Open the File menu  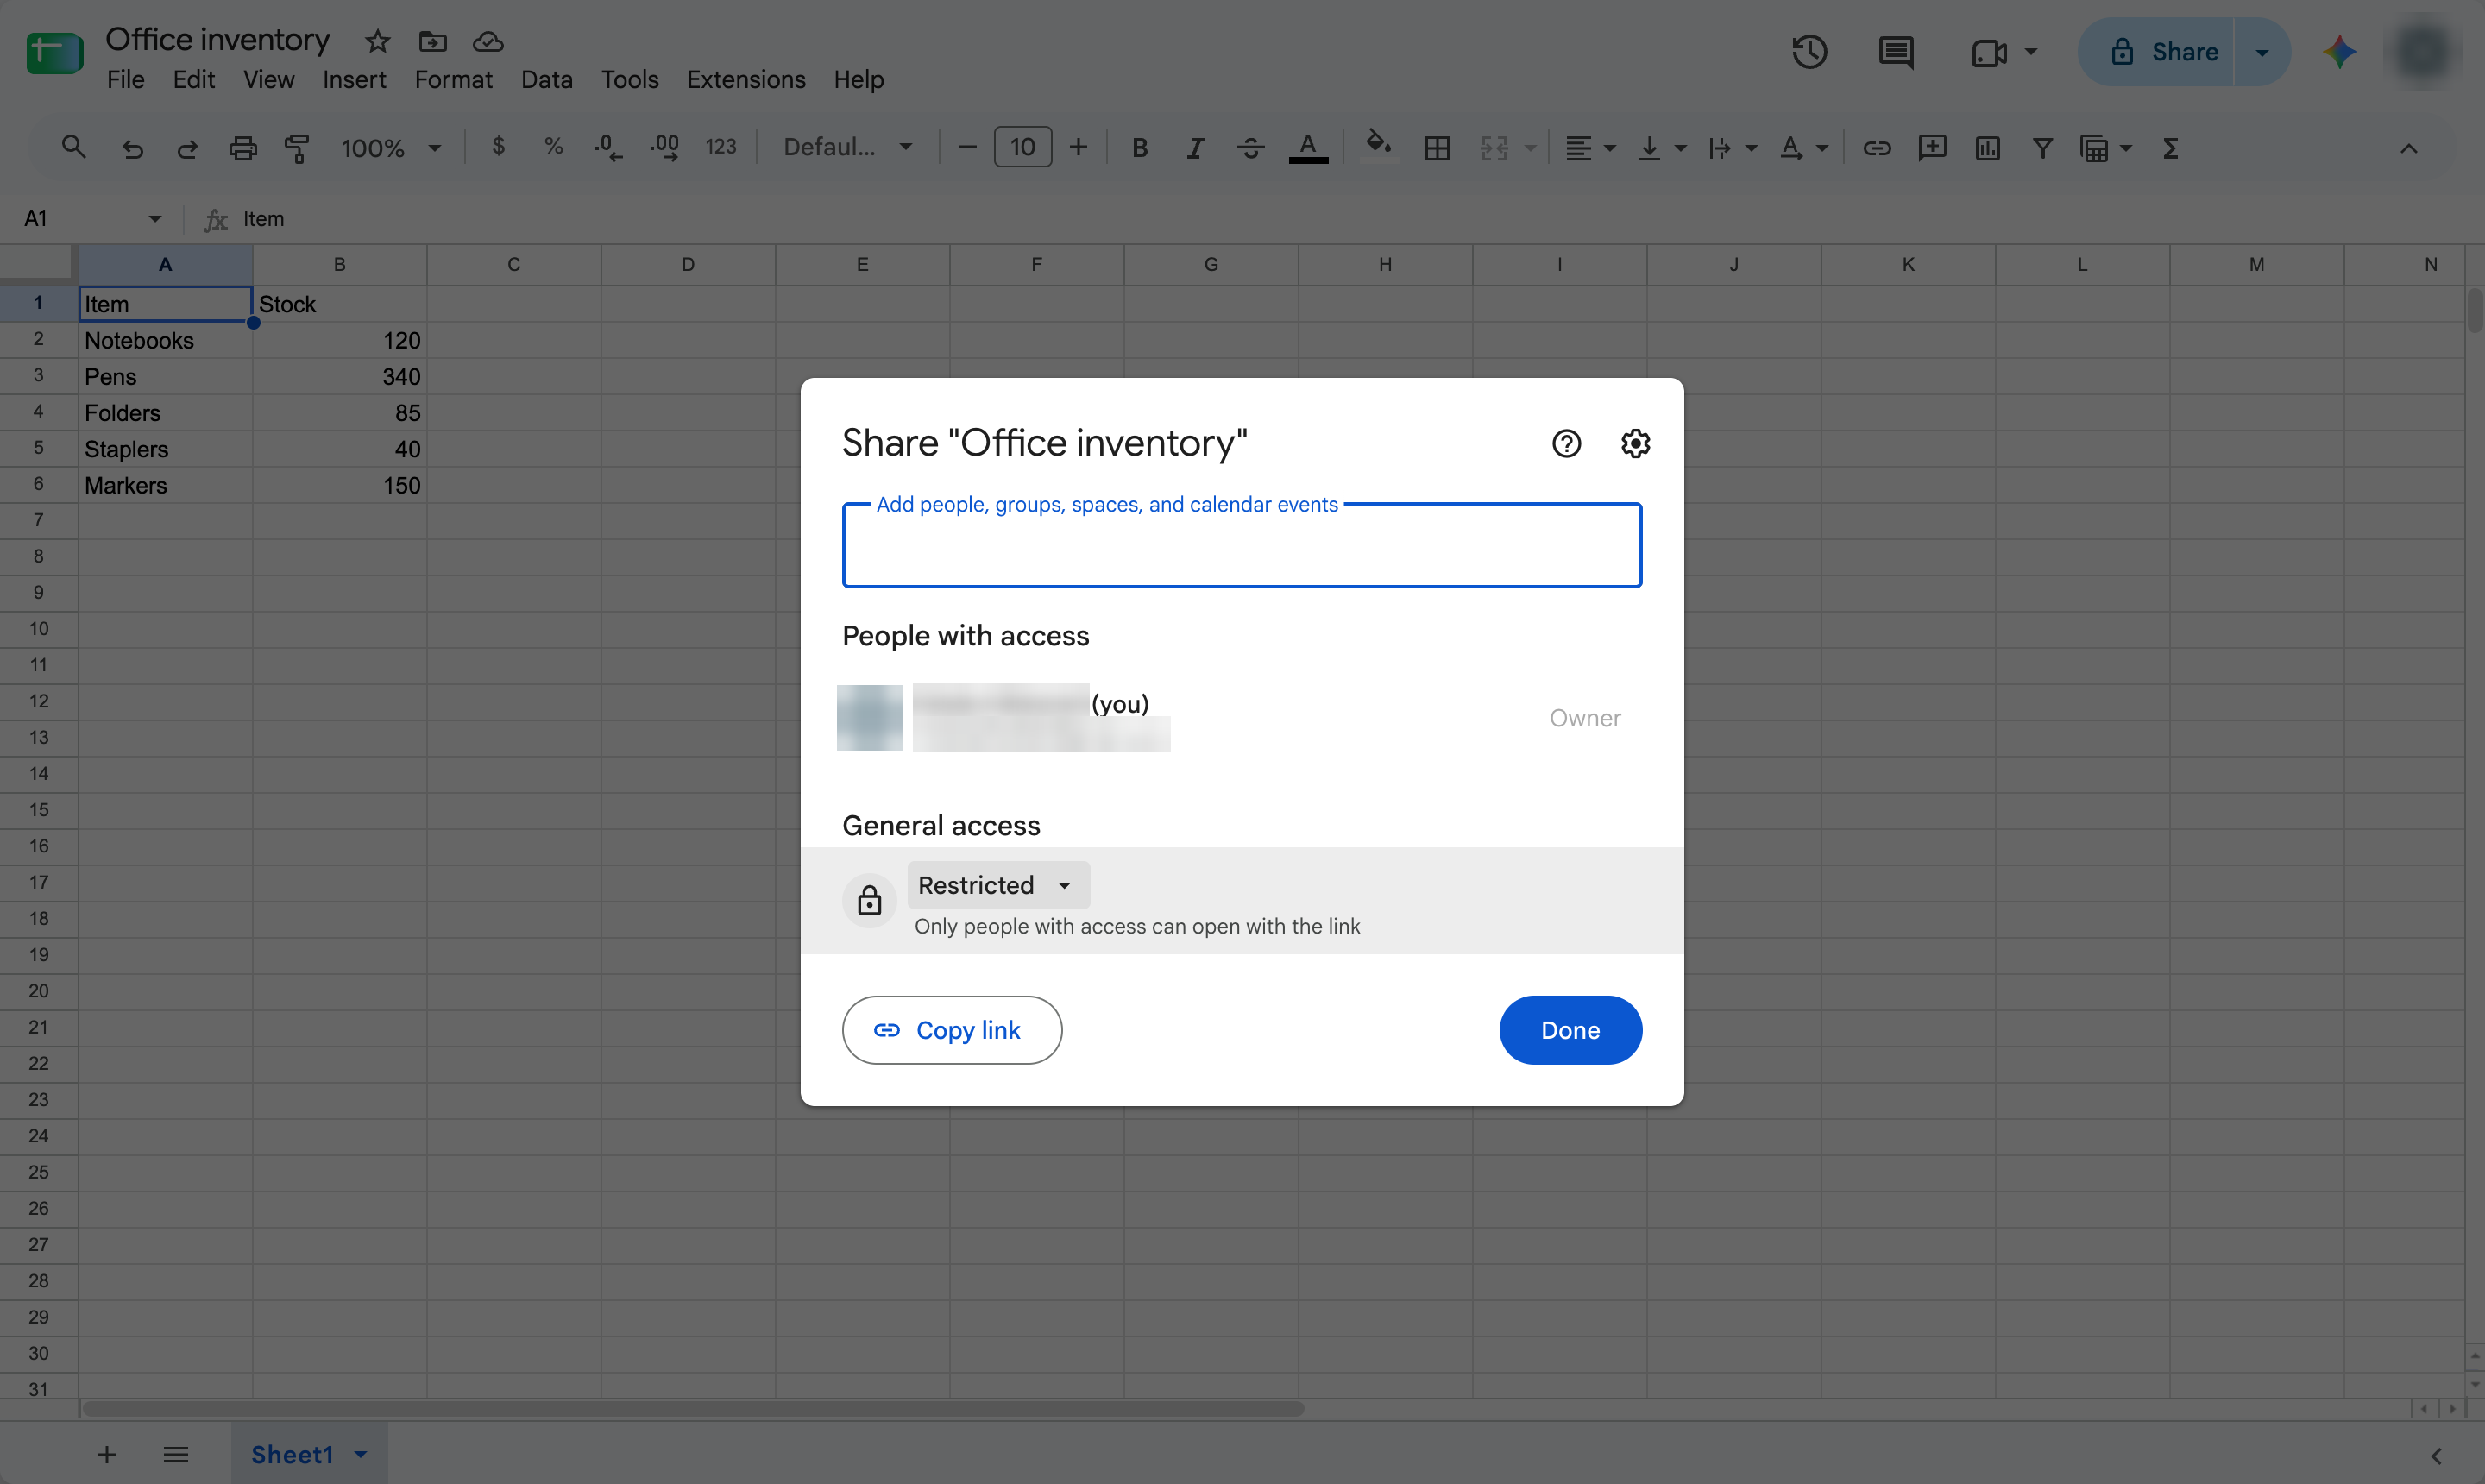click(x=125, y=79)
